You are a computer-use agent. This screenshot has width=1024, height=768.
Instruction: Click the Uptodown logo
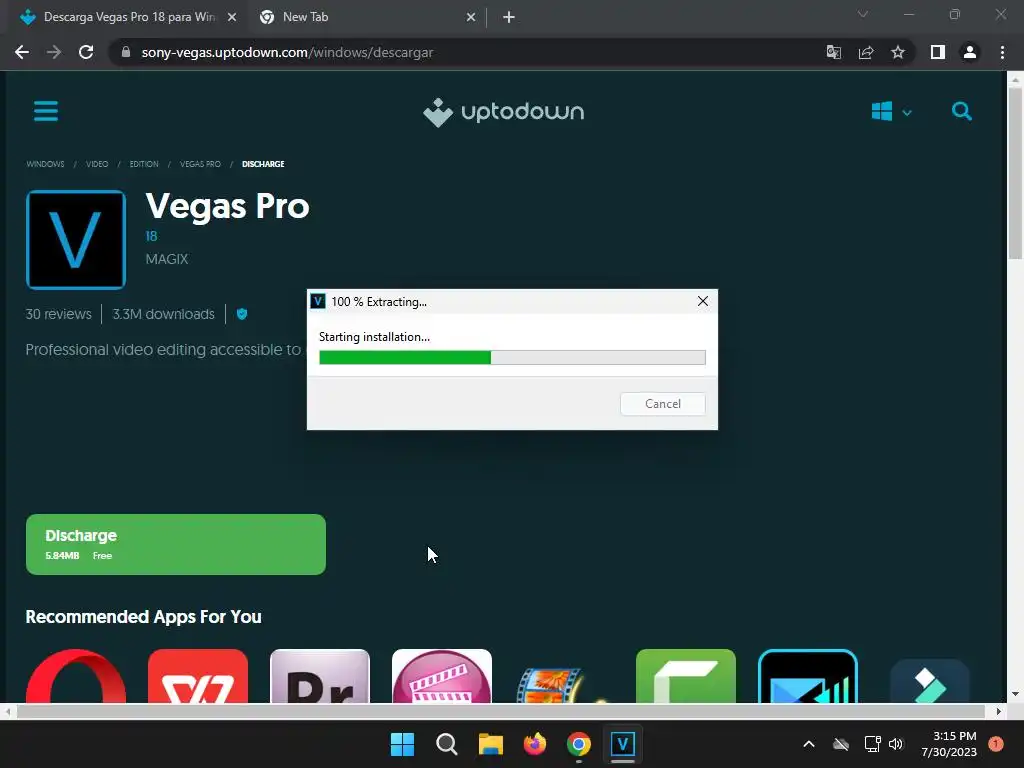coord(504,112)
